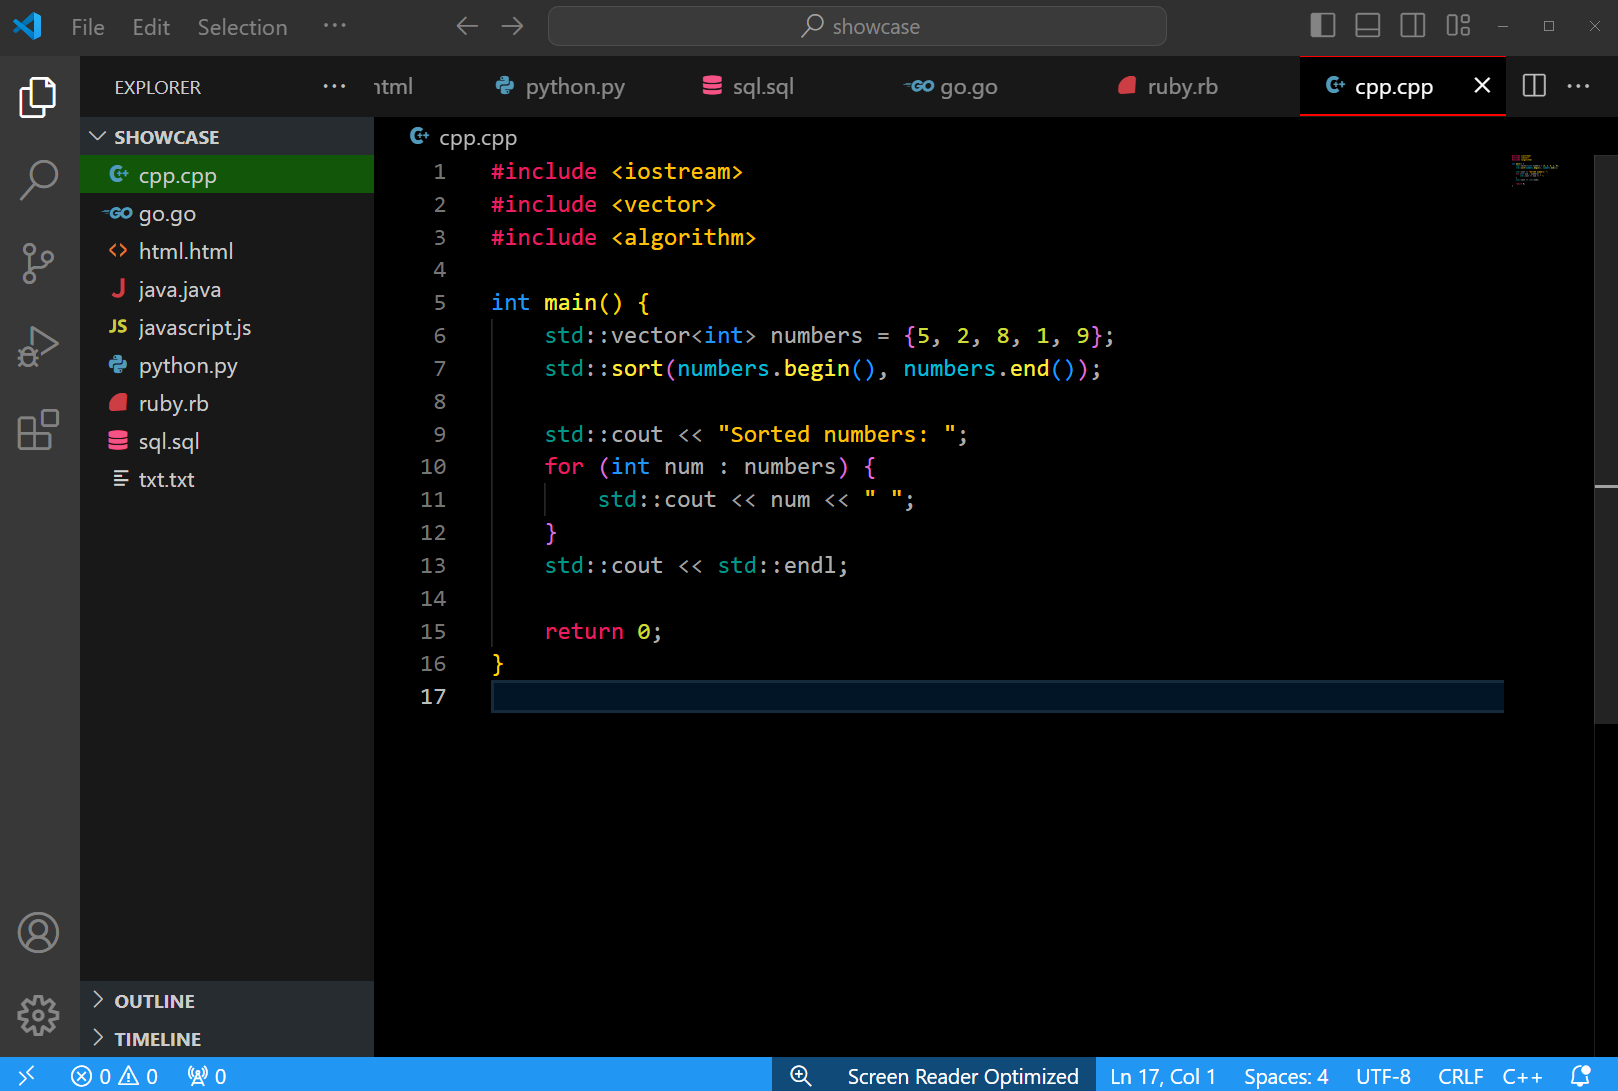Open the Extensions view

tap(38, 430)
